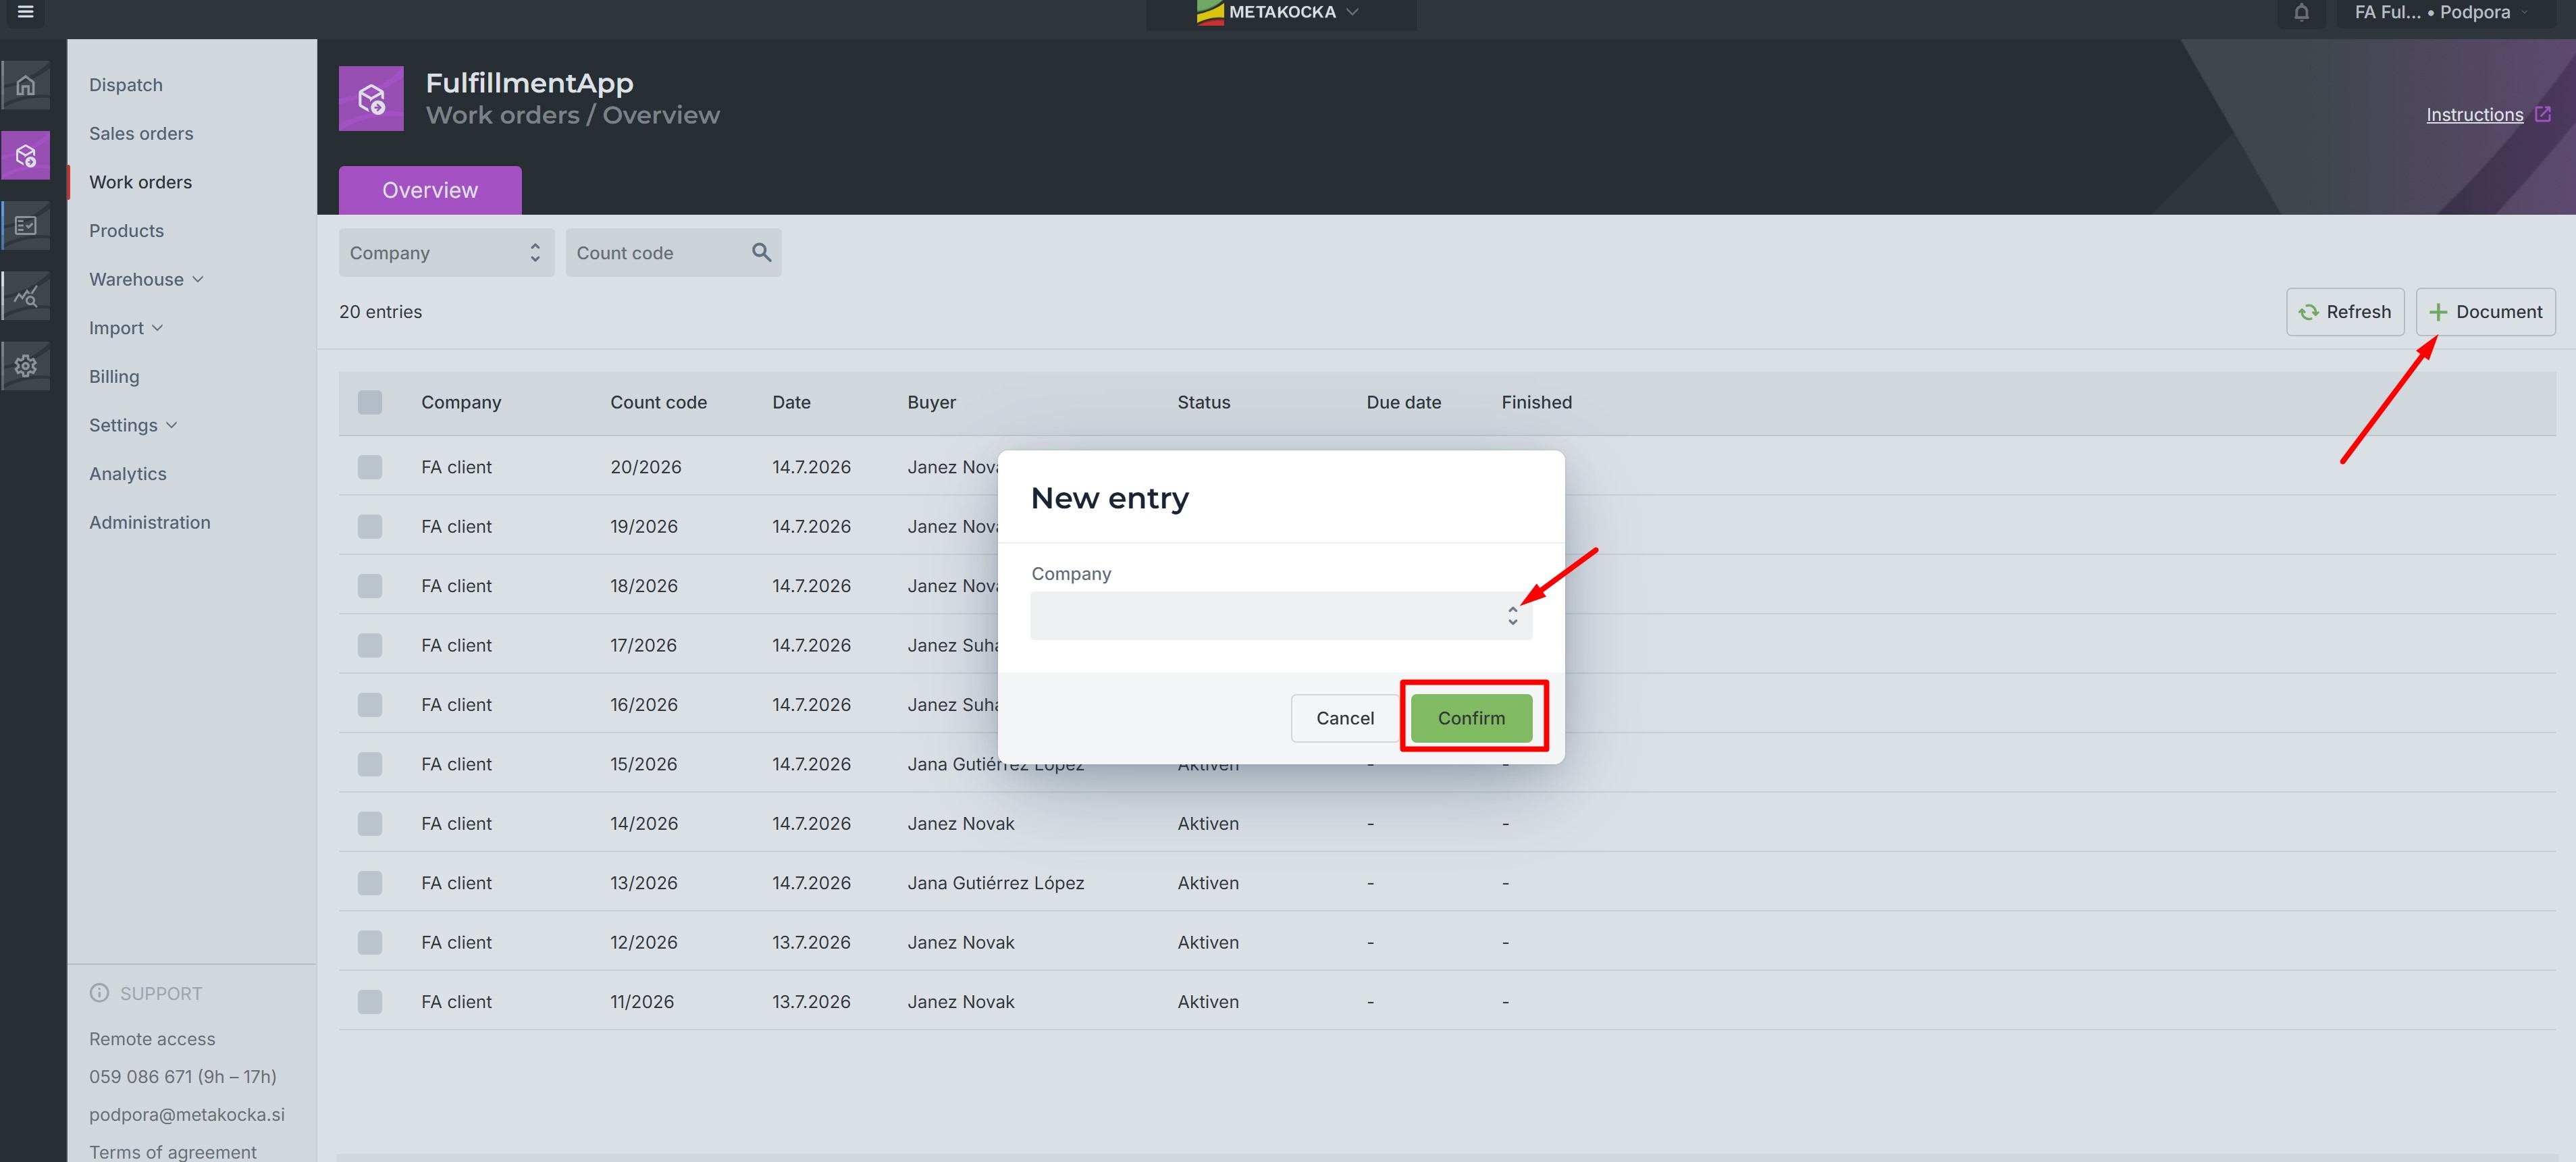Check the row 14/2026 checkbox
Image resolution: width=2576 pixels, height=1162 pixels.
[370, 824]
